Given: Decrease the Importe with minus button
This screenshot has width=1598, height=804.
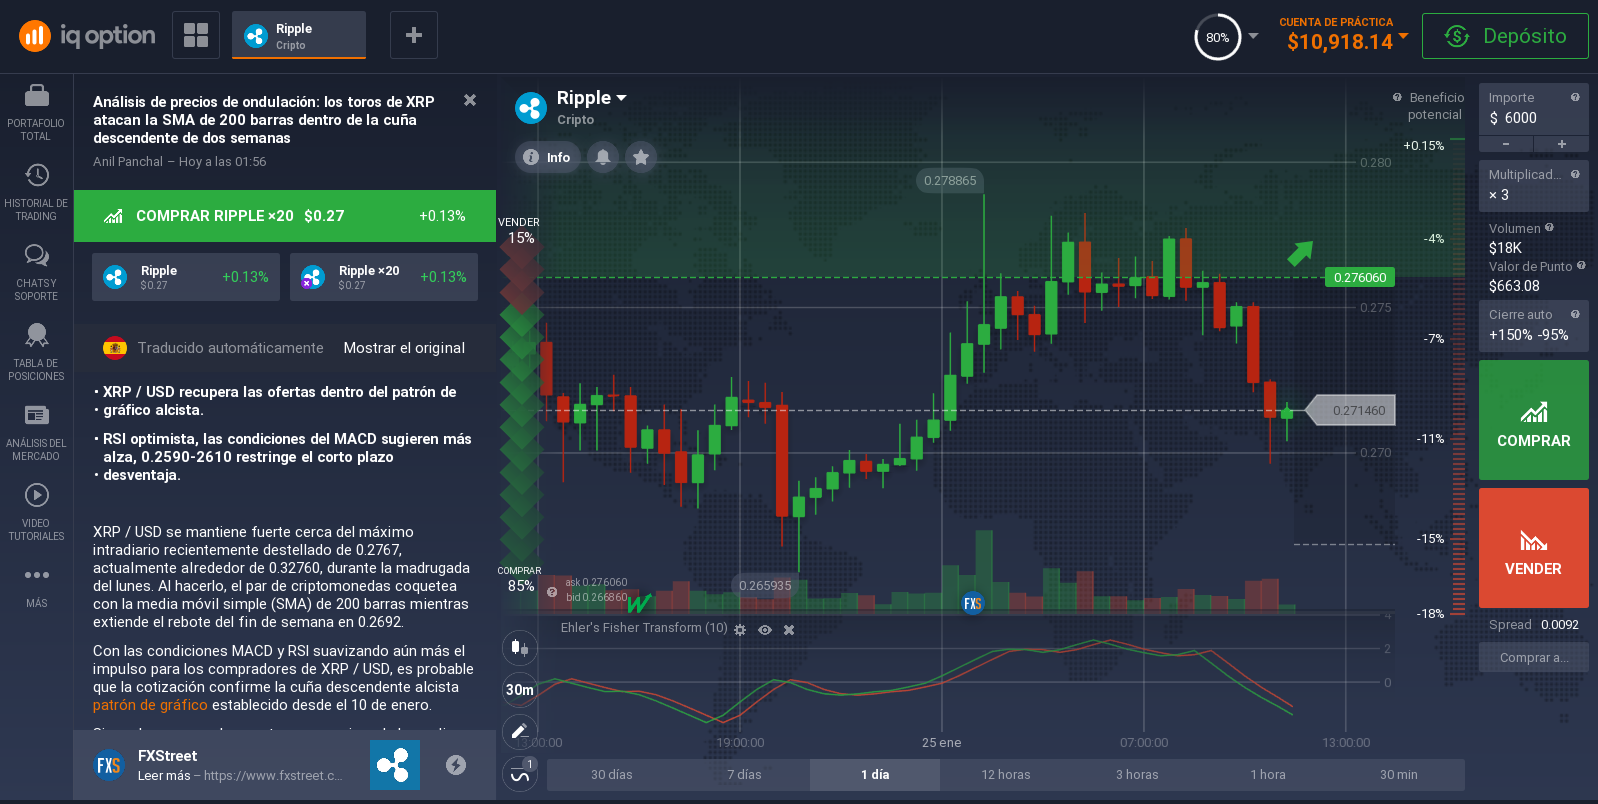Looking at the screenshot, I should coord(1506,144).
